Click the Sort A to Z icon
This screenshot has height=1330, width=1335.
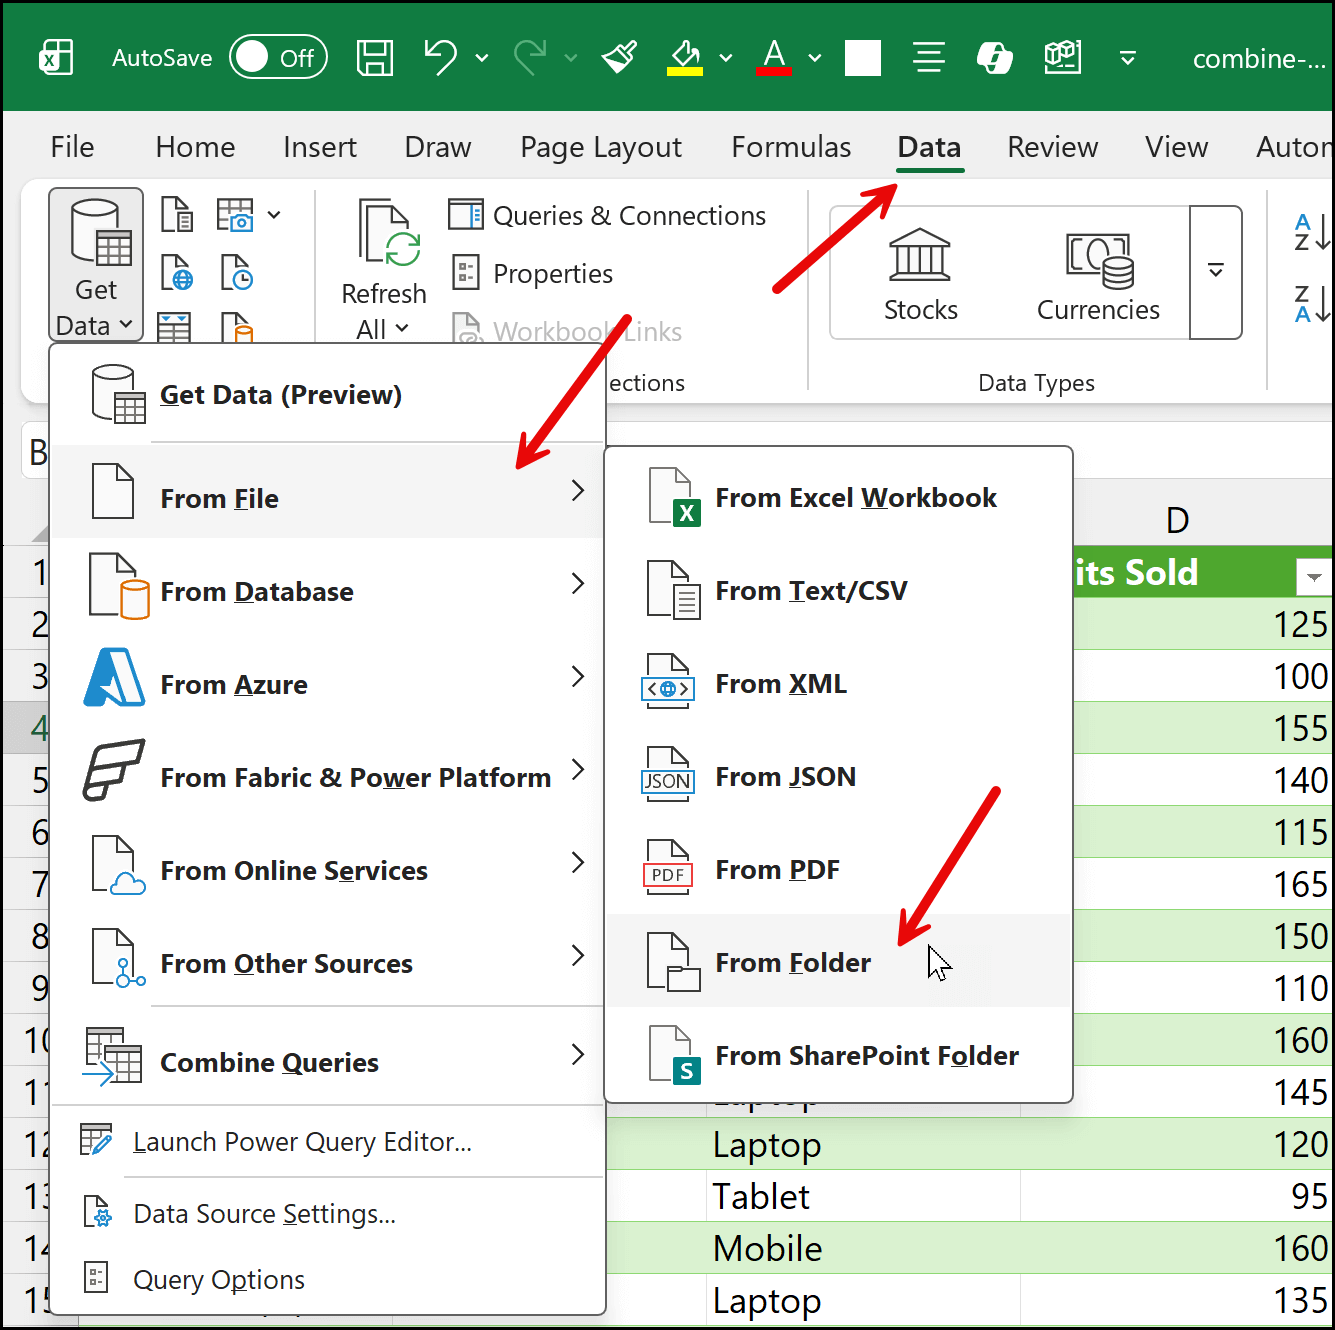pyautogui.click(x=1311, y=232)
